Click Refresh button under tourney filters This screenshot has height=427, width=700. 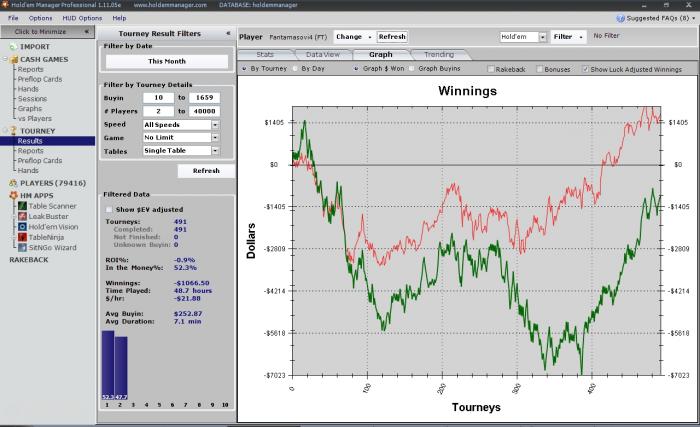coord(206,171)
